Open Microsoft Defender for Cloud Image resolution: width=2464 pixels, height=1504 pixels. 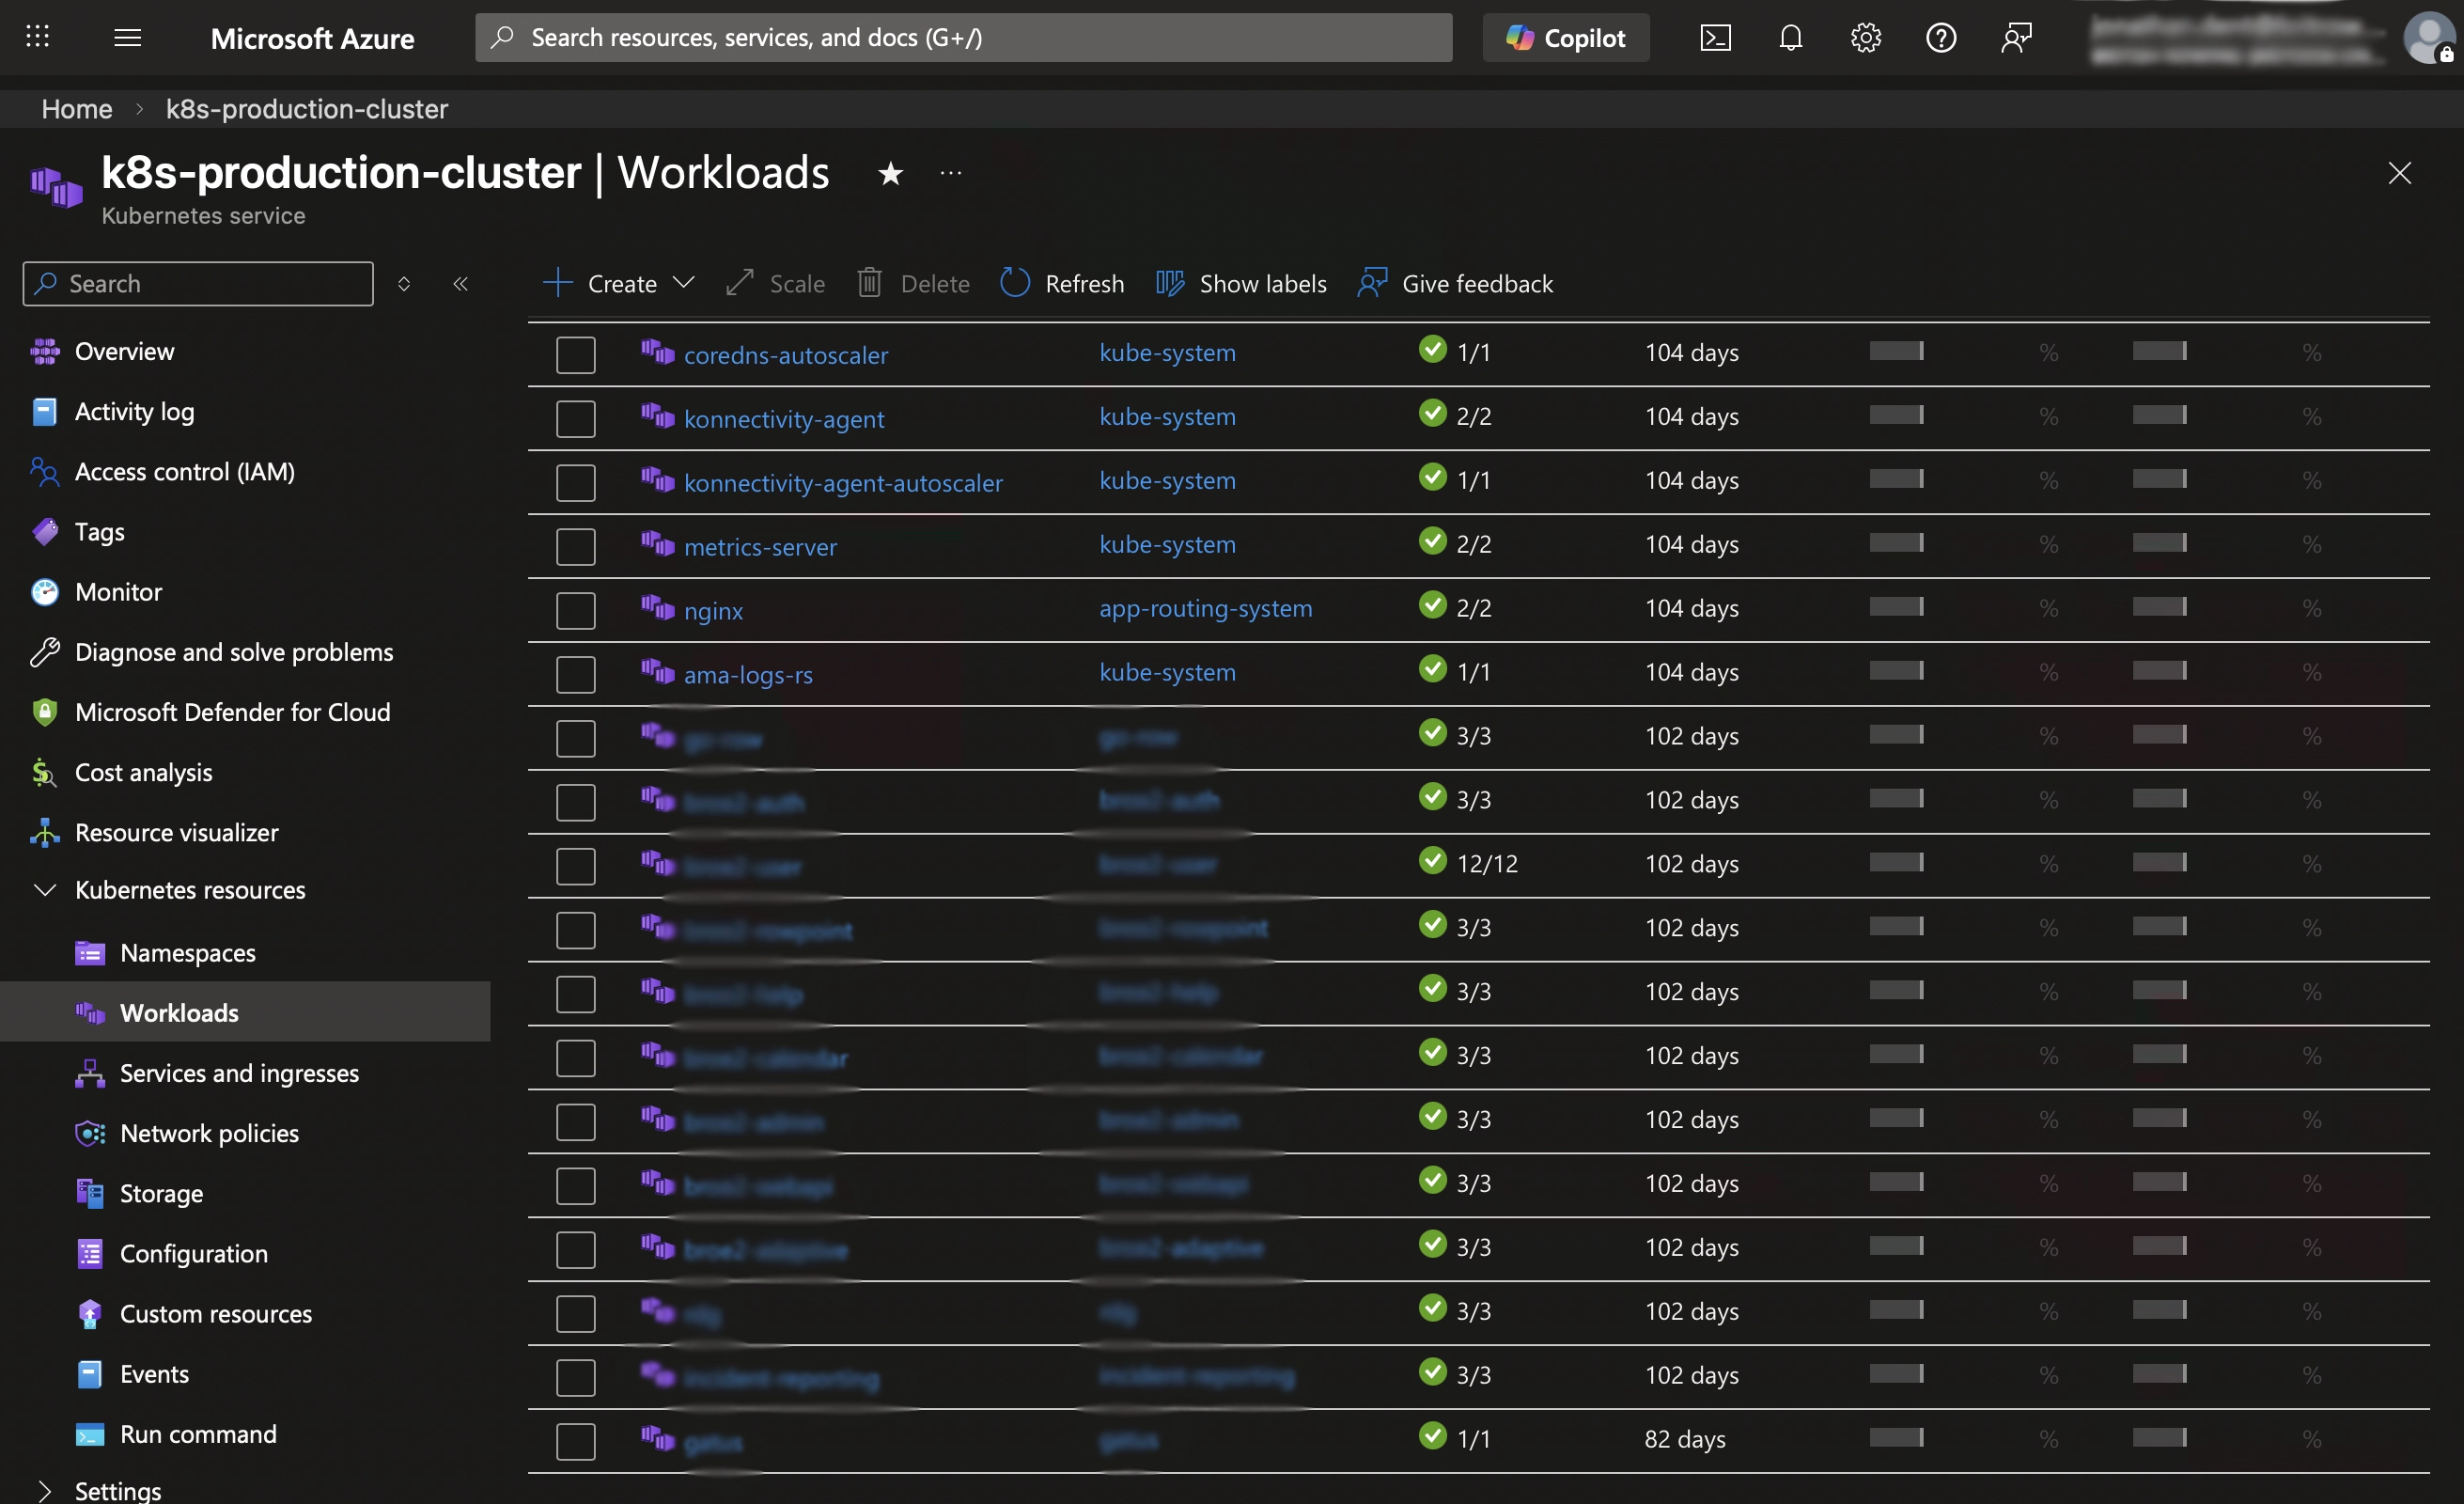pos(233,711)
